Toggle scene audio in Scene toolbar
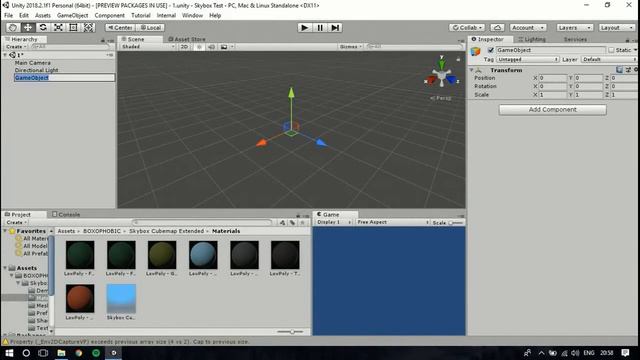Viewport: 640px width, 360px height. pos(211,47)
